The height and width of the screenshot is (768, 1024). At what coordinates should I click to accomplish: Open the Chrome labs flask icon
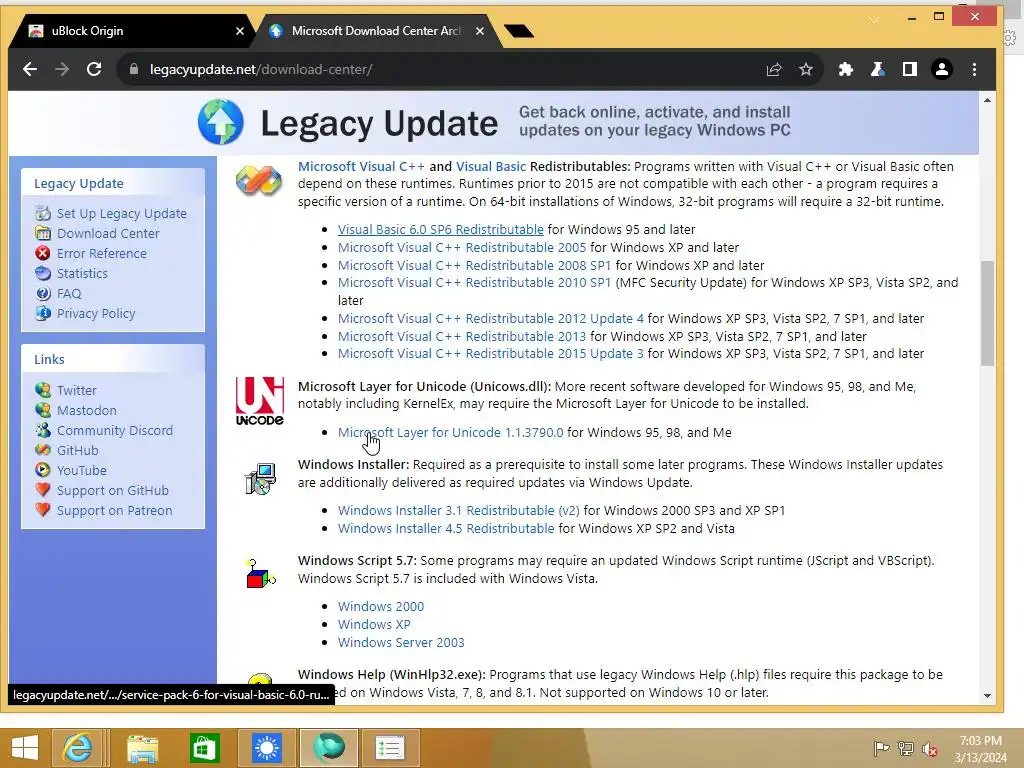[x=878, y=69]
